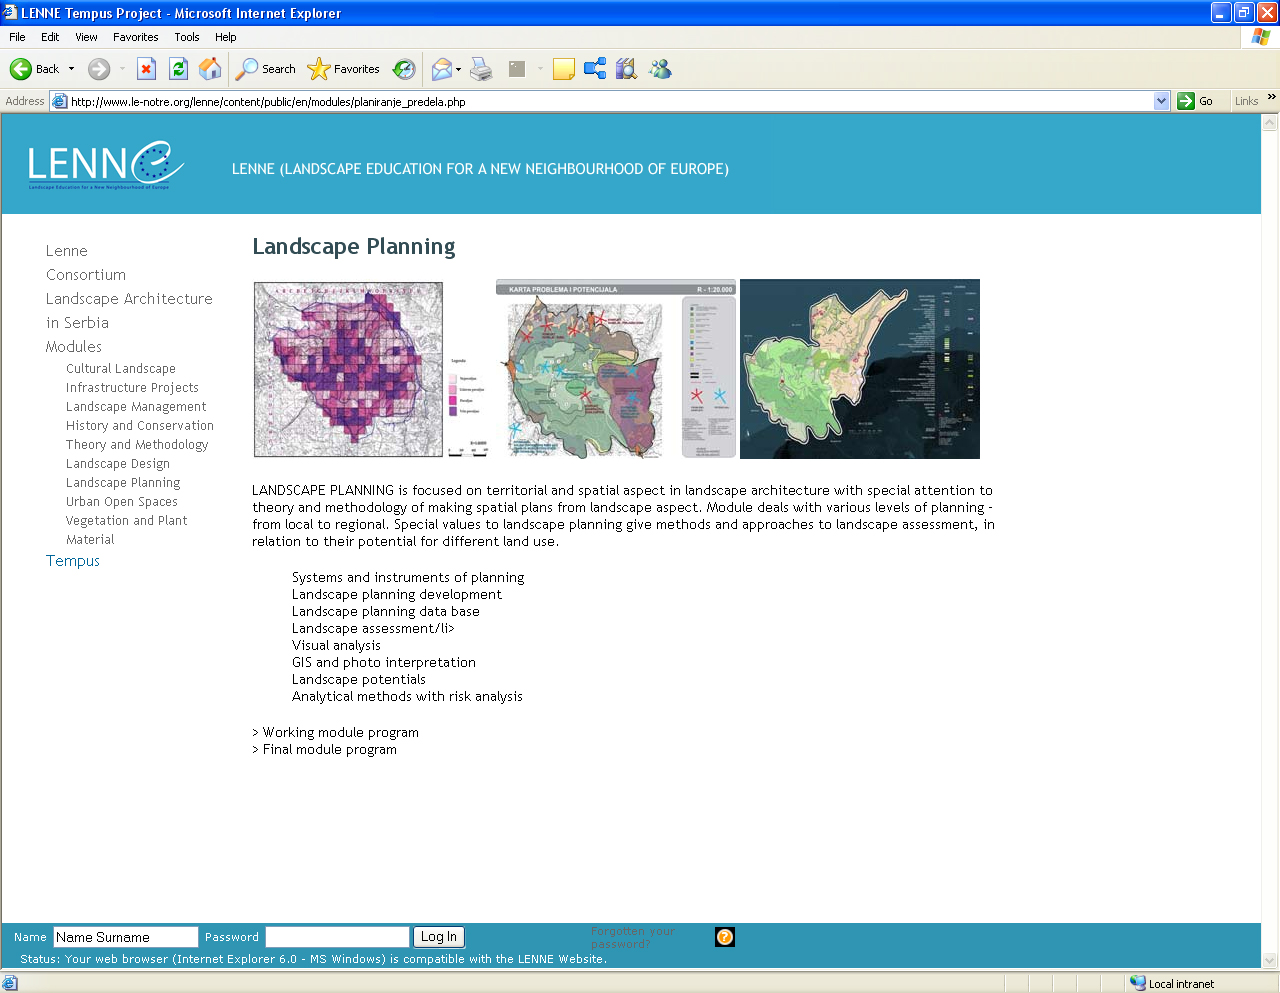1280x993 pixels.
Task: Click the Log In button
Action: [439, 937]
